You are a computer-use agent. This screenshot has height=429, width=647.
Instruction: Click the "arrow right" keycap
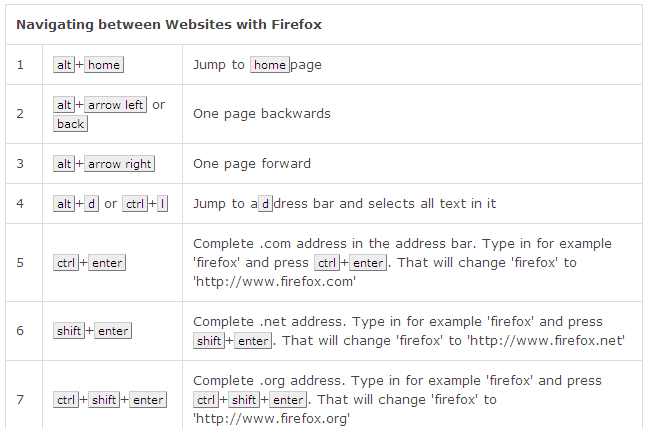click(119, 164)
